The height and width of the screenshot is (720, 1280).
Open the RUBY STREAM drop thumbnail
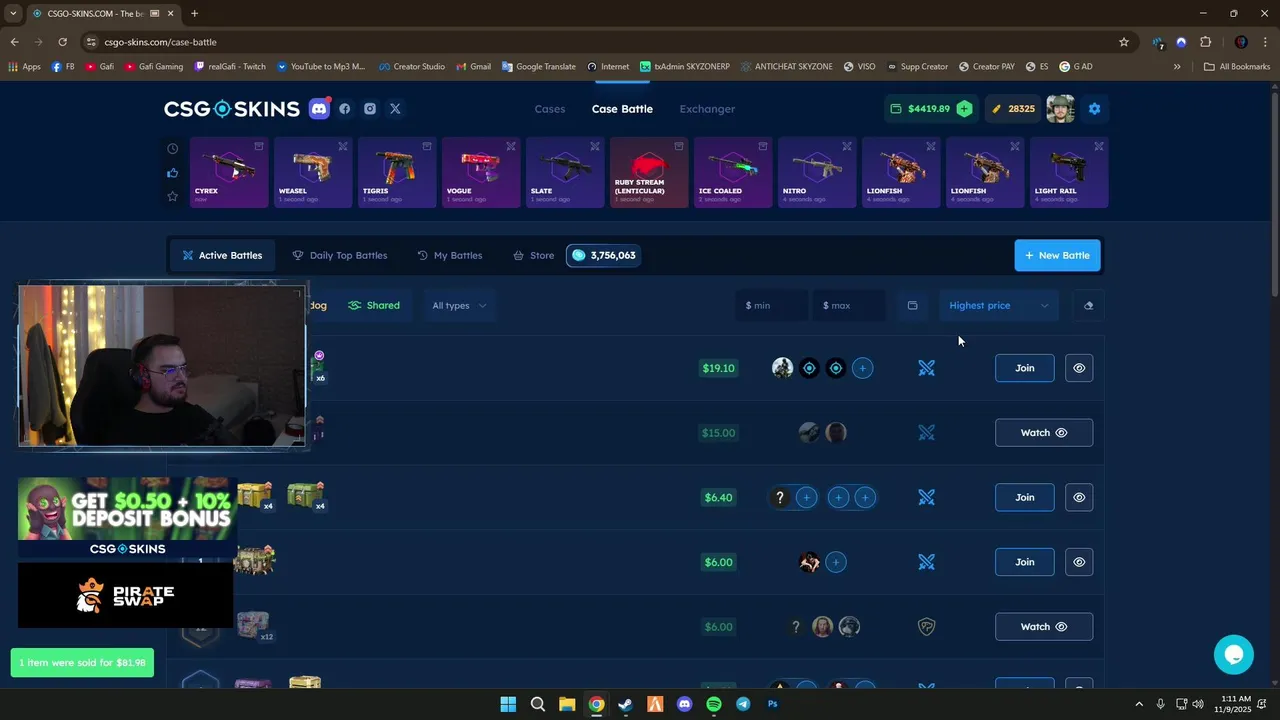(x=648, y=172)
